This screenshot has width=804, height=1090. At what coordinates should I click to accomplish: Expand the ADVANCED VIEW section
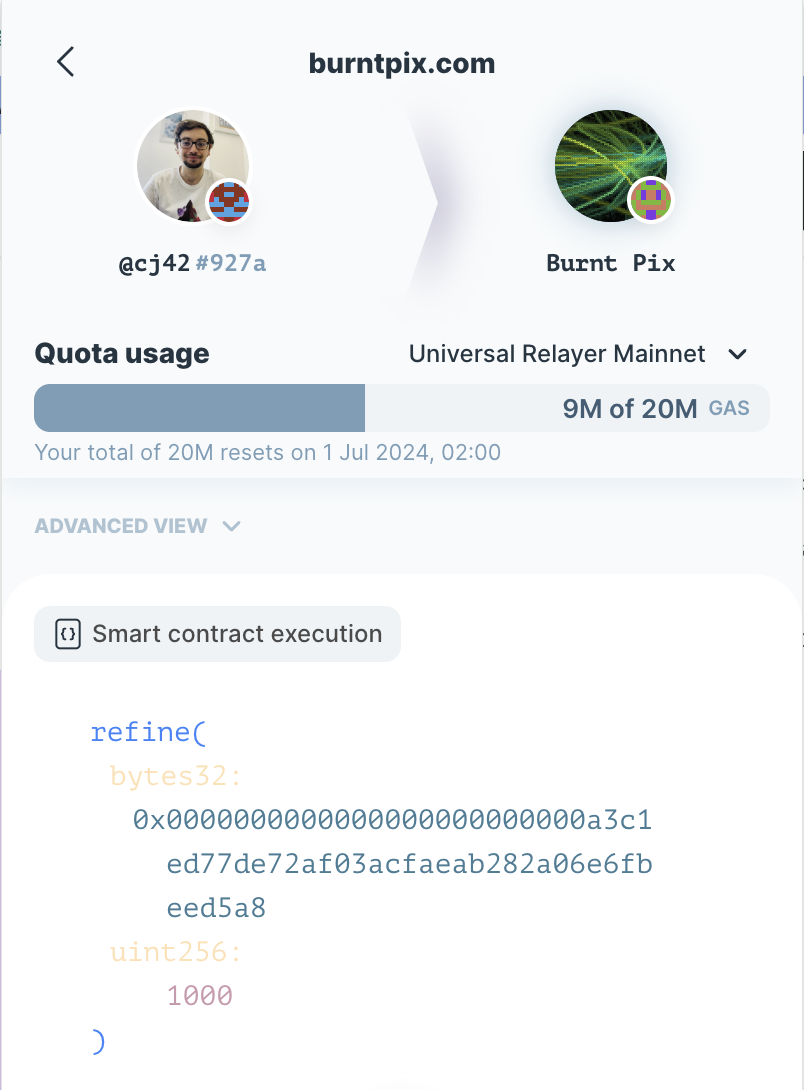121,526
